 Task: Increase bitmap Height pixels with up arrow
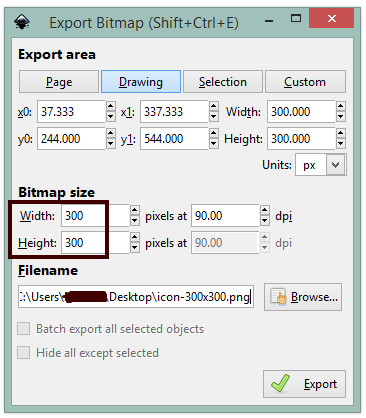point(134,237)
